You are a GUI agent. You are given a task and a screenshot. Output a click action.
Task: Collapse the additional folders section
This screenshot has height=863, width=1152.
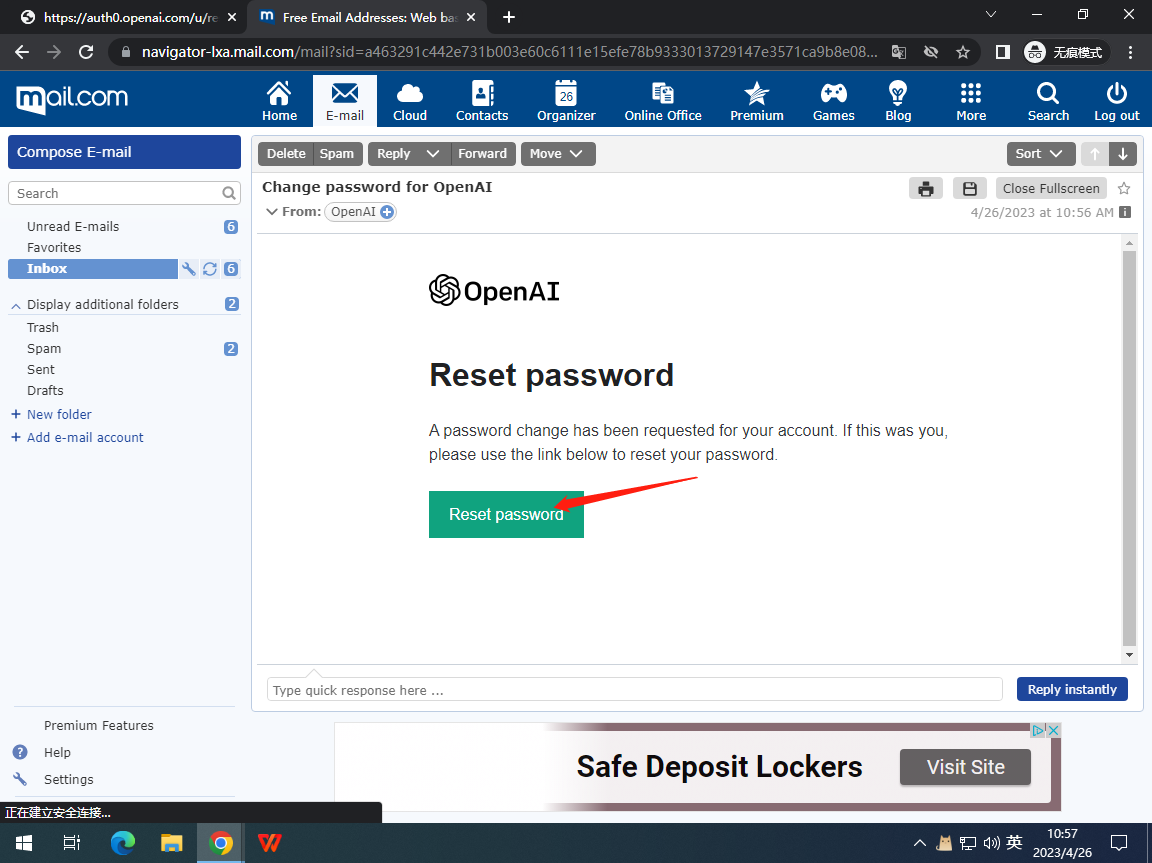point(16,305)
